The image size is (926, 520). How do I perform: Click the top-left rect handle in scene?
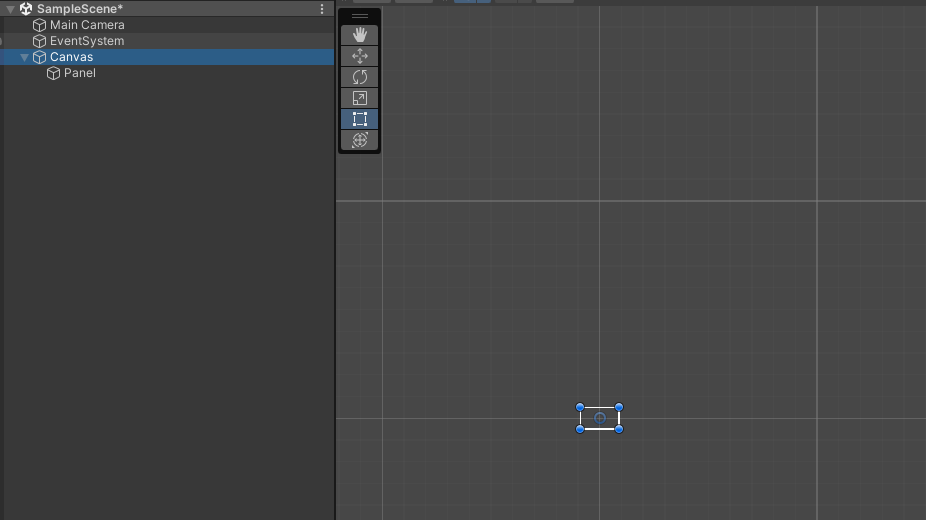580,407
